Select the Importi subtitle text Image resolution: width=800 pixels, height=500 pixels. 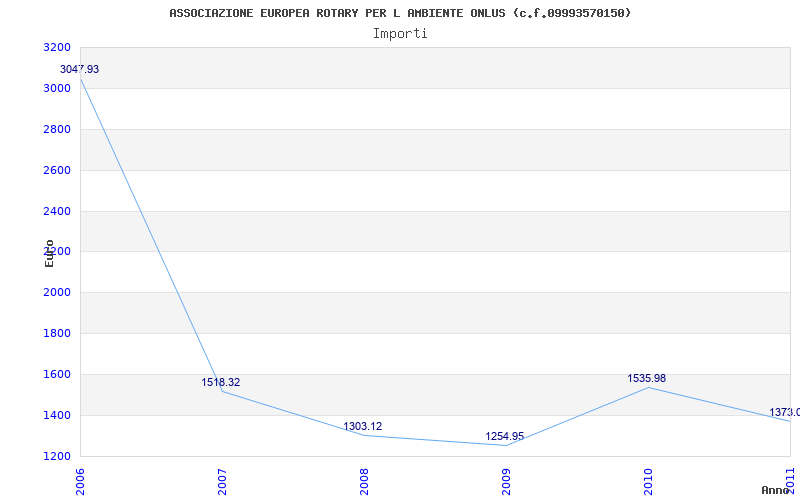pyautogui.click(x=400, y=34)
